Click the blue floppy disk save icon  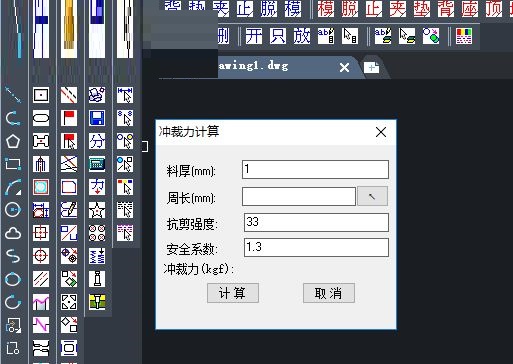pyautogui.click(x=97, y=118)
